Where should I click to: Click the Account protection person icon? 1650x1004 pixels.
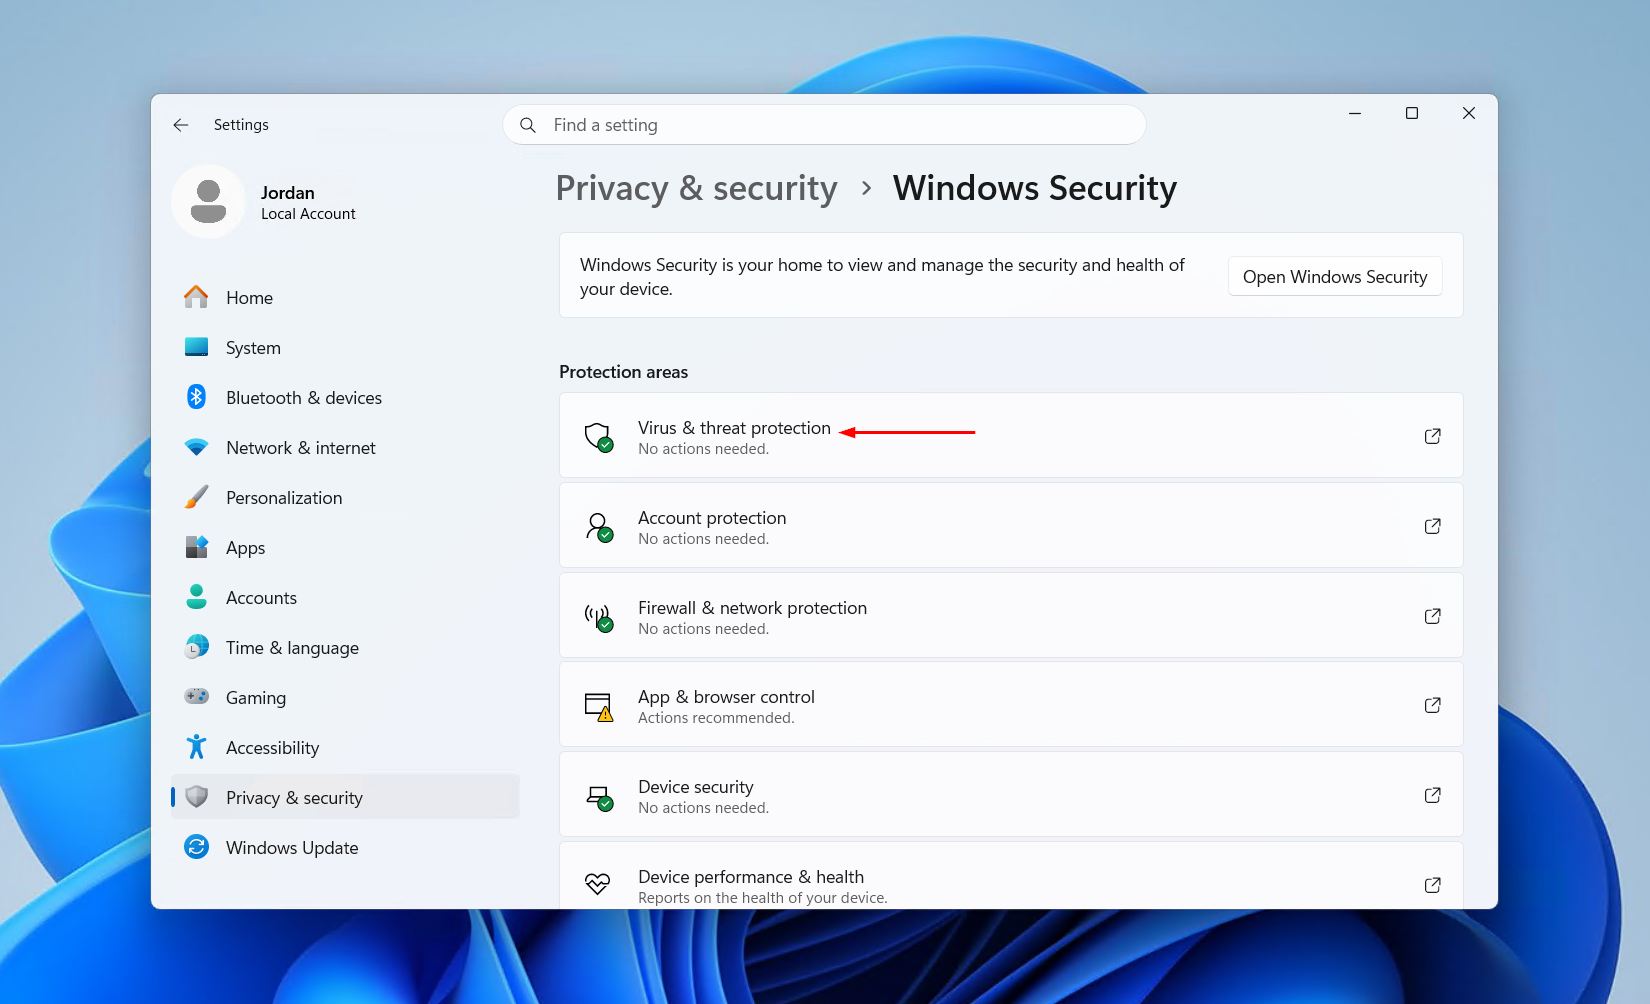(x=598, y=527)
